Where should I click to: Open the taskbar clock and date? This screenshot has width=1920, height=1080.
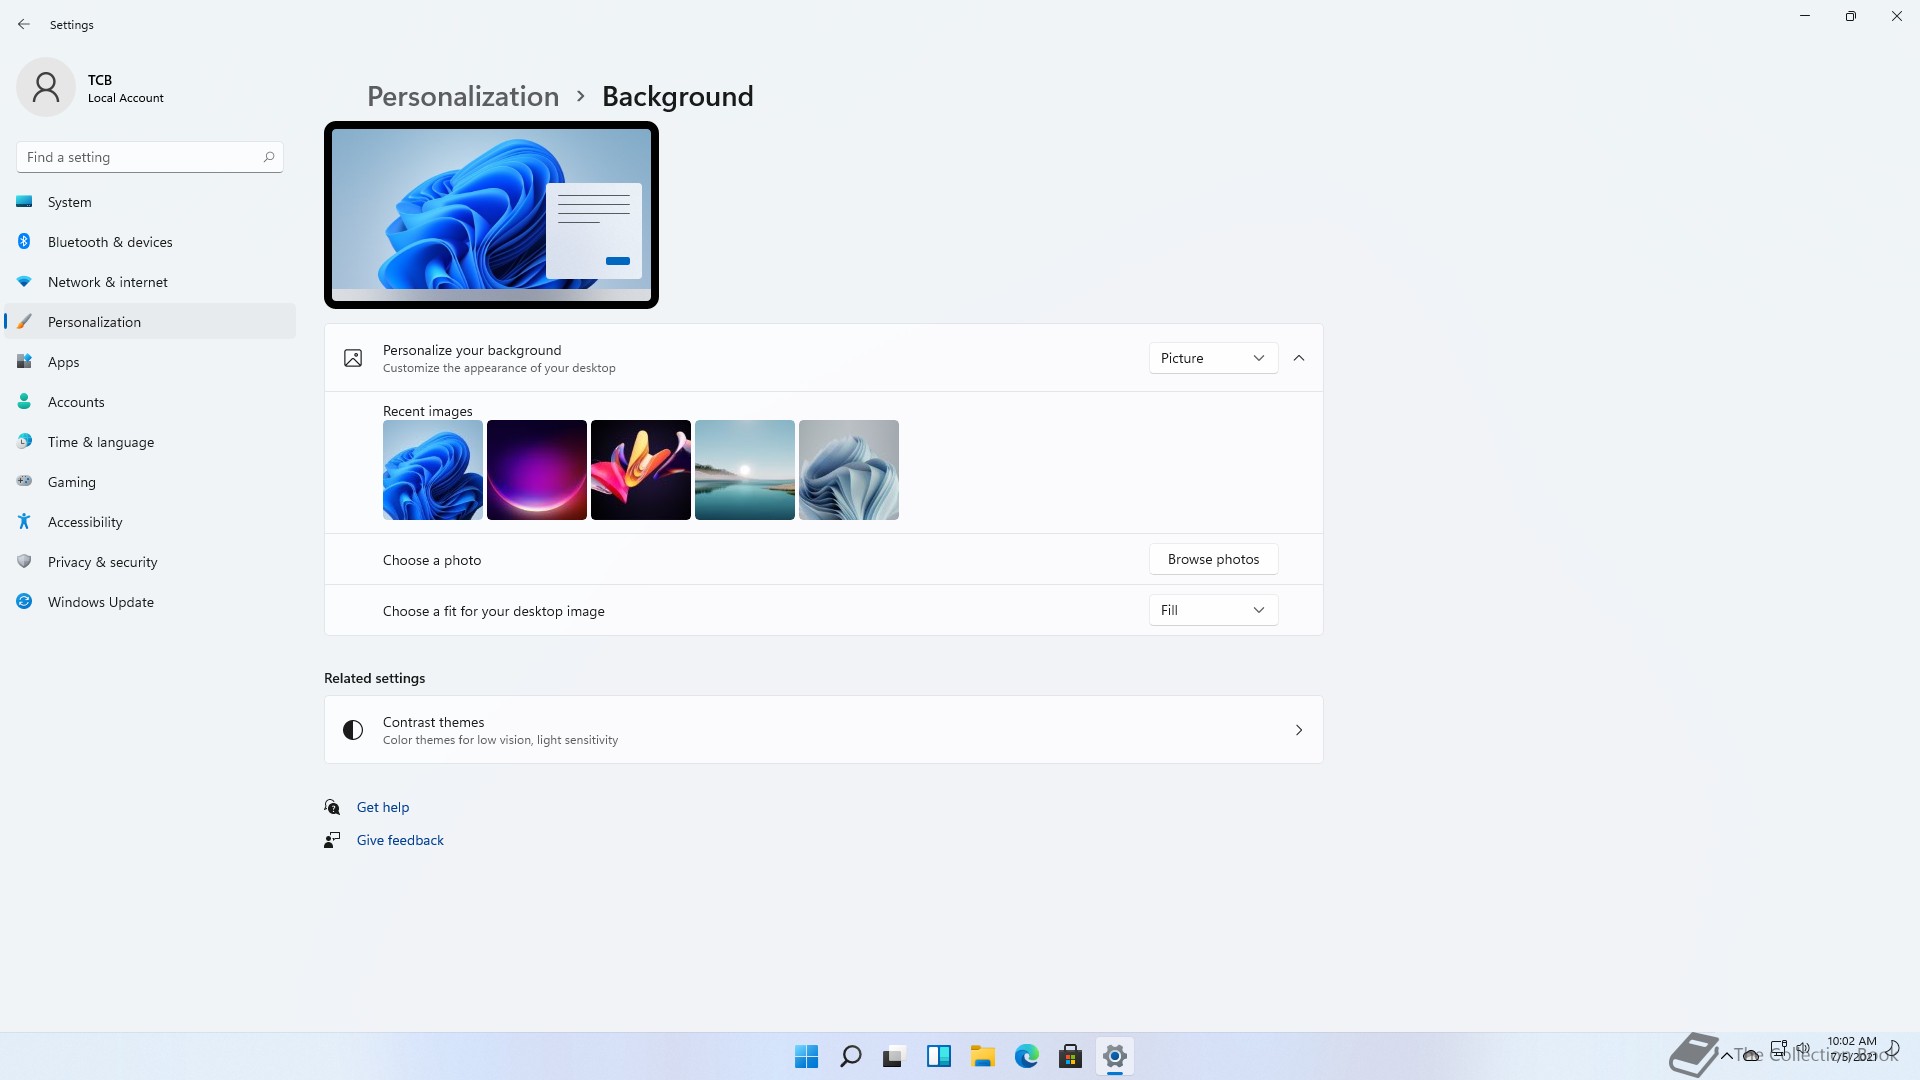point(1852,1049)
